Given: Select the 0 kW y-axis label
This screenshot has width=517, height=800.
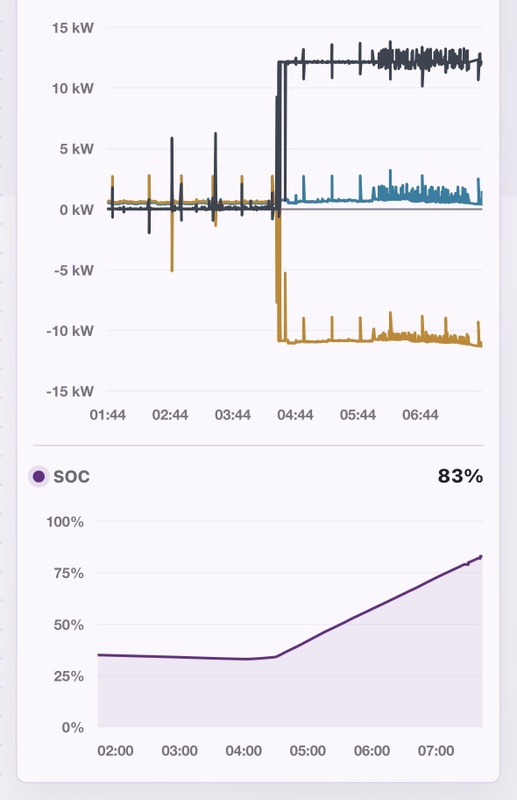Looking at the screenshot, I should point(77,210).
